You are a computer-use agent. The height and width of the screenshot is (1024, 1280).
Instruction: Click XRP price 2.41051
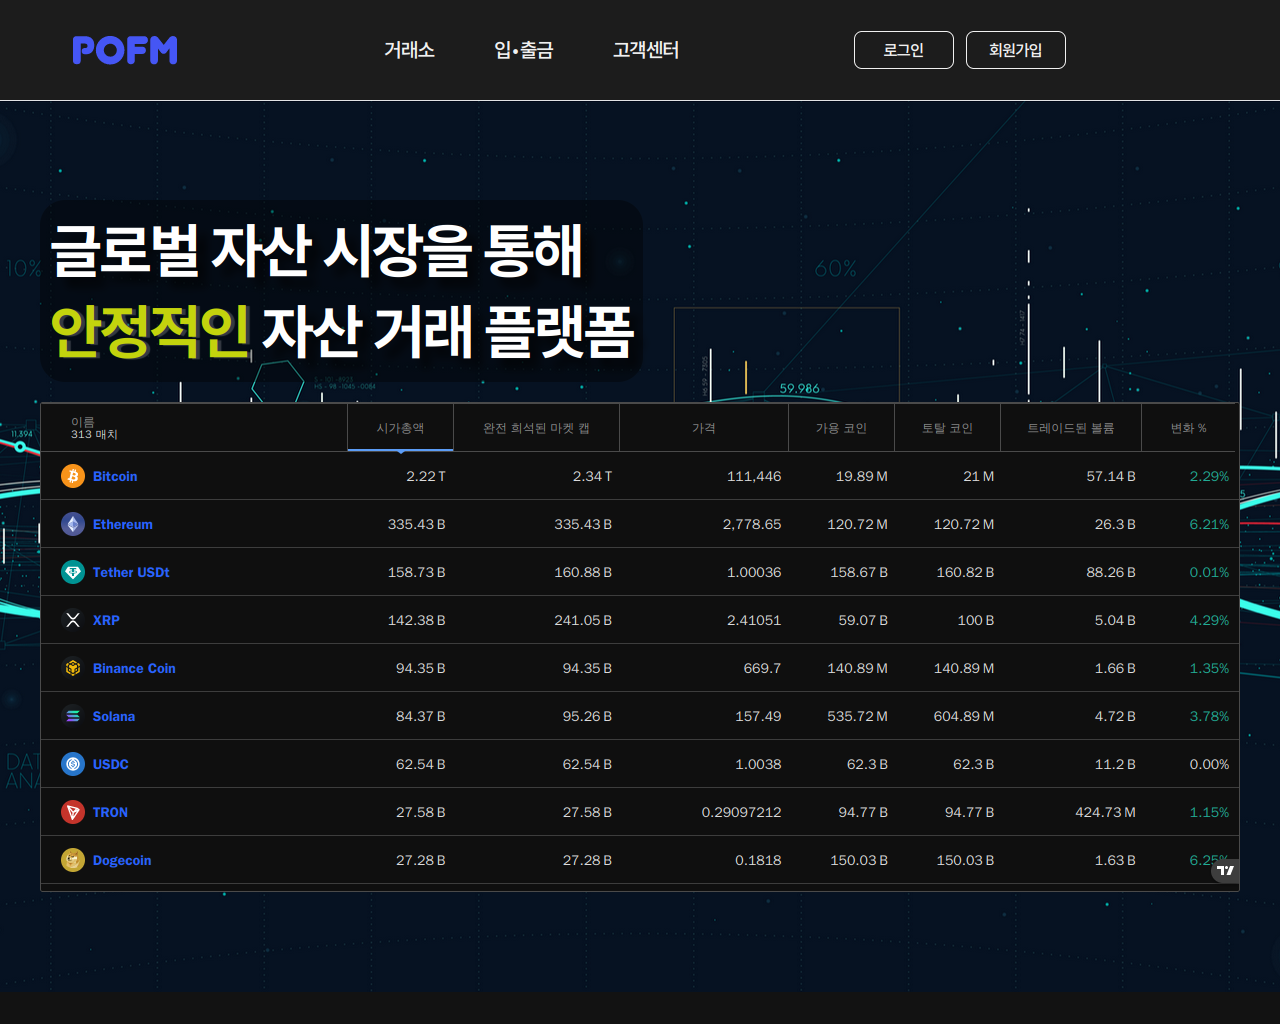(x=754, y=621)
